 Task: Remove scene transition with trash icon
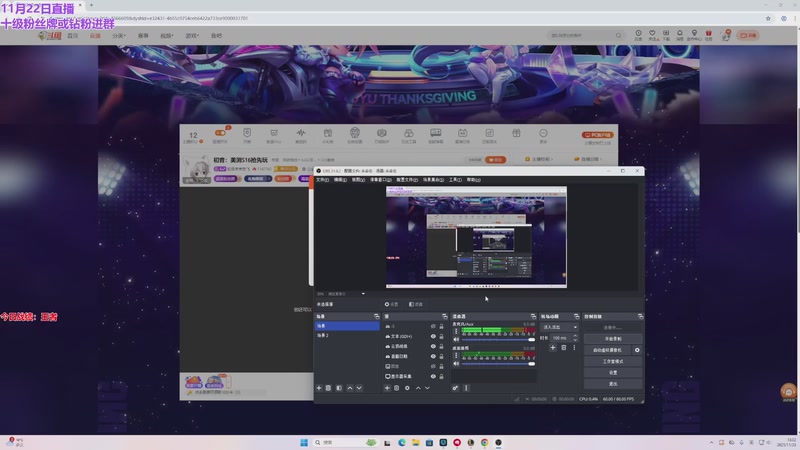point(564,348)
